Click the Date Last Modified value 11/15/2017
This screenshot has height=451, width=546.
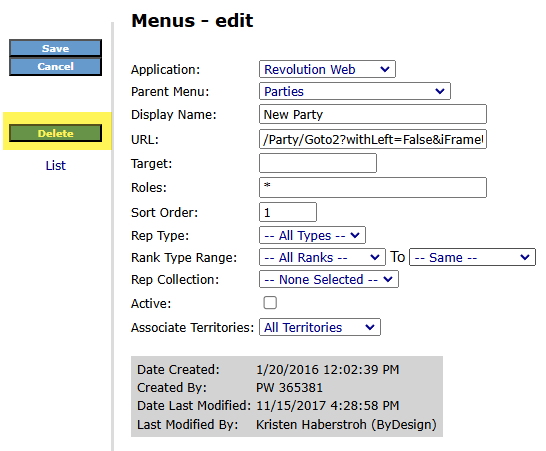point(291,406)
